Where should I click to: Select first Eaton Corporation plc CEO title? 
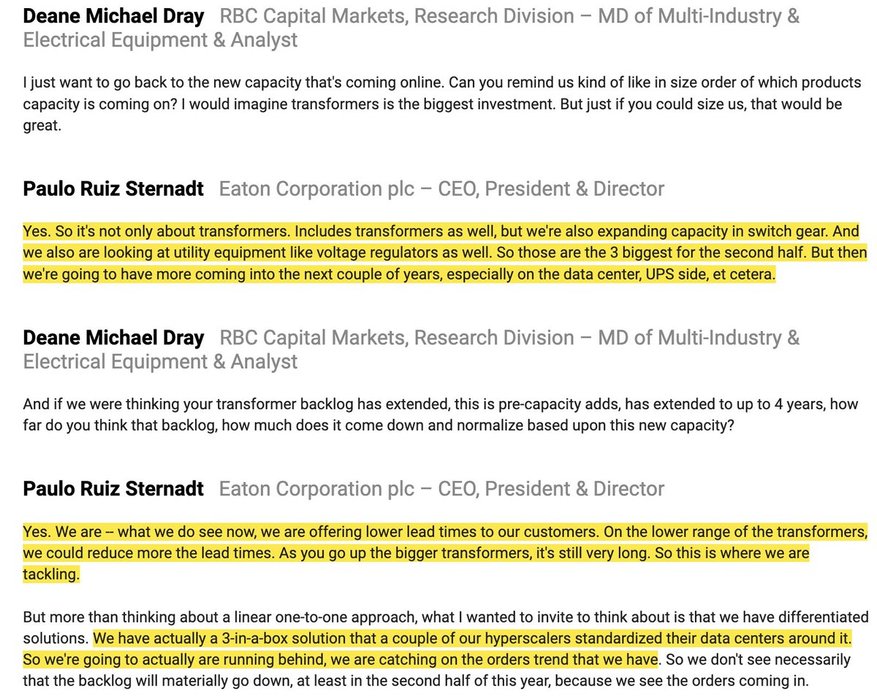click(442, 189)
